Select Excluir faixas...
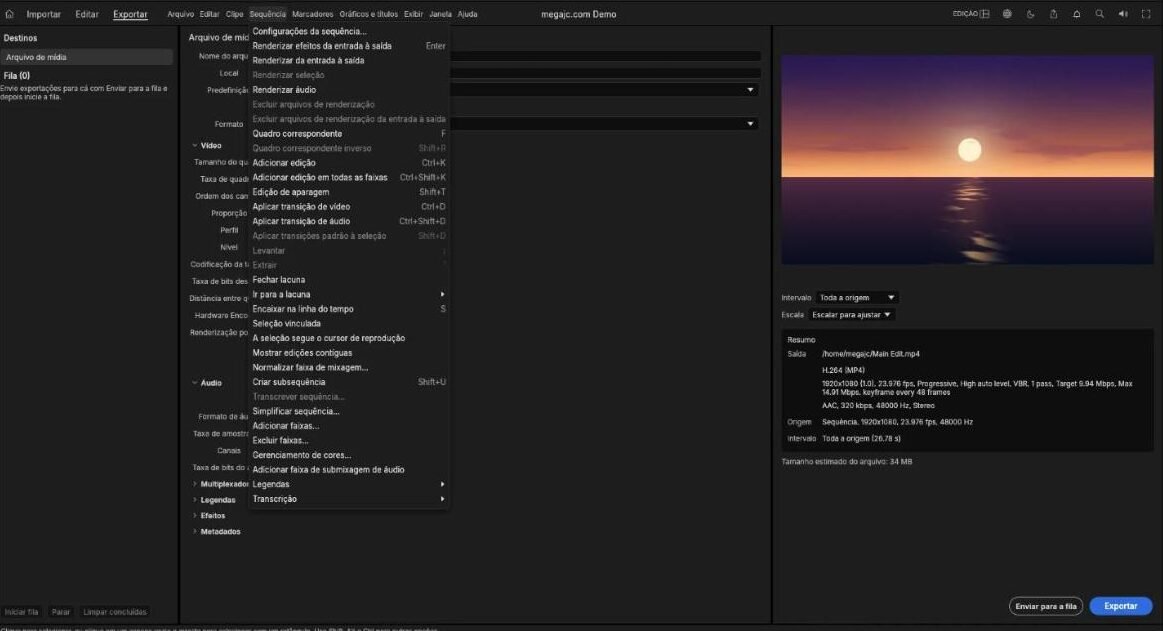 tap(348, 440)
